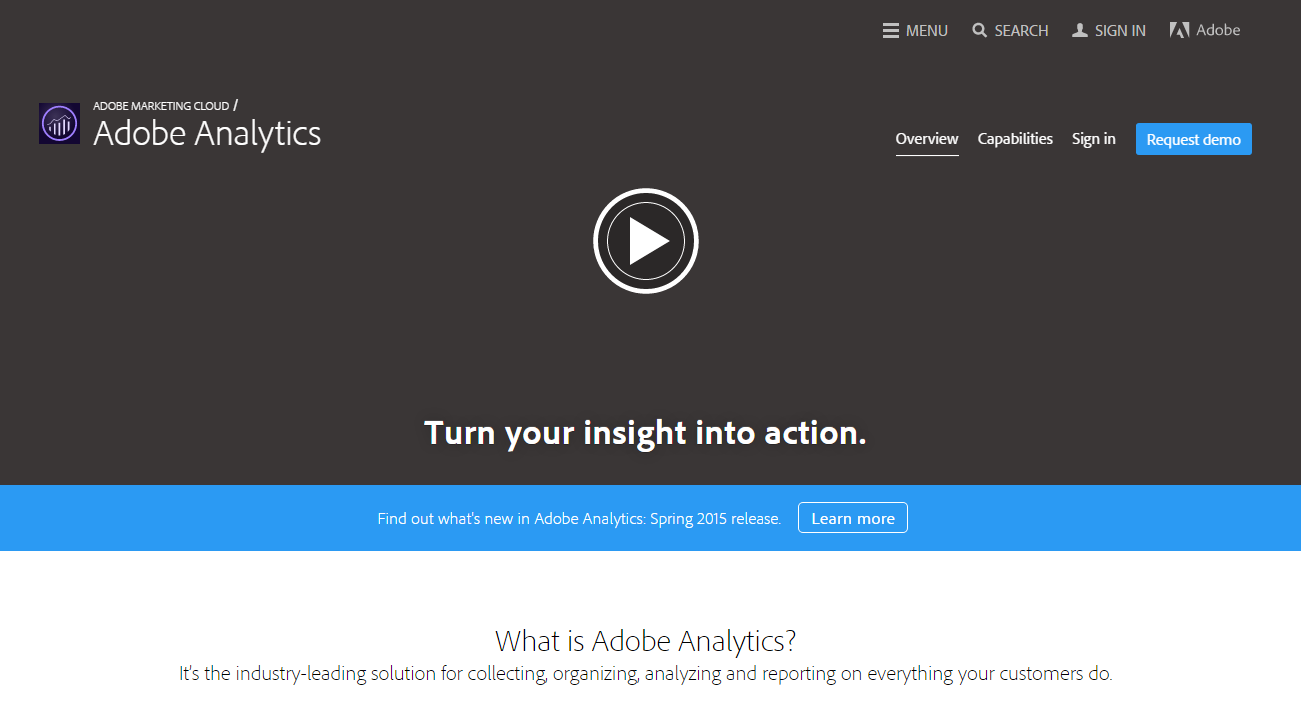Click the Adobe Analytics product icon
1301x703 pixels.
point(59,124)
